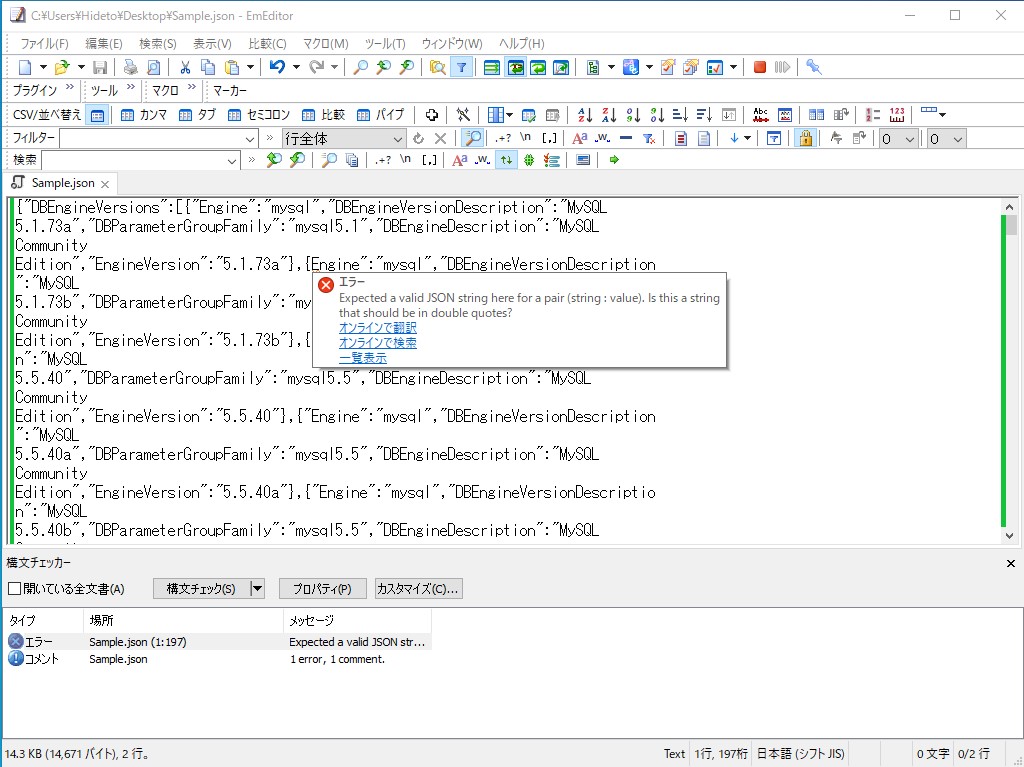This screenshot has height=767, width=1024.
Task: Click the メッセージ column header
Action: (x=357, y=620)
